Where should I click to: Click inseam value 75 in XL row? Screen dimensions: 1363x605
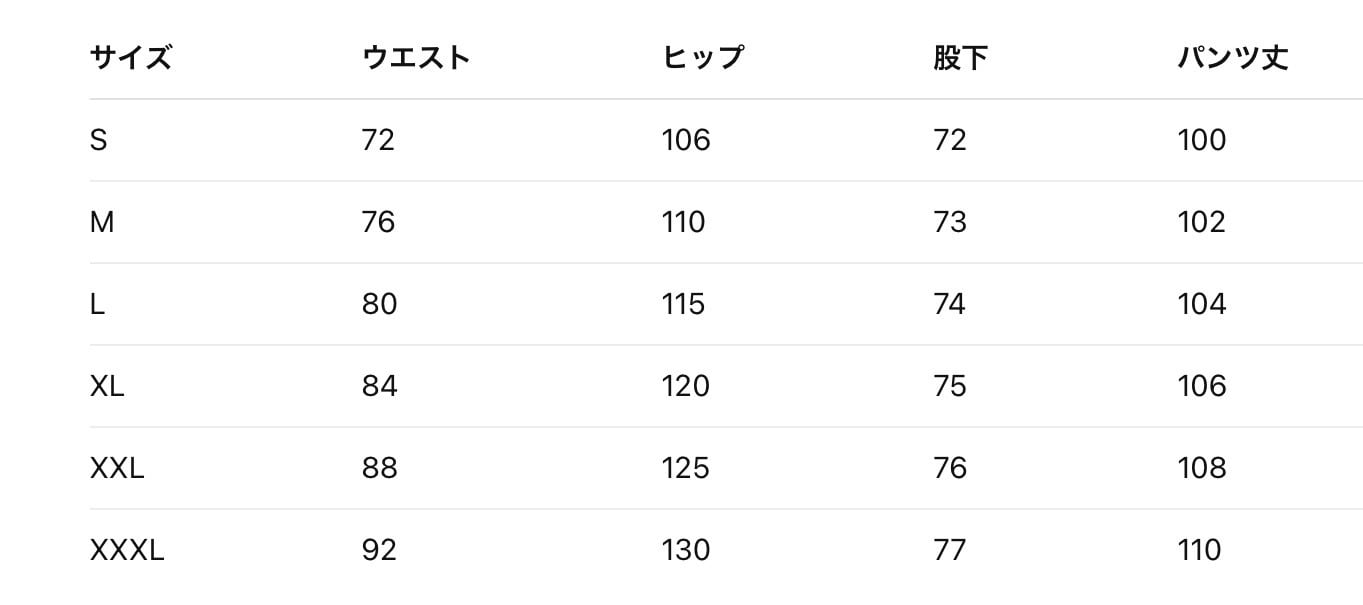950,386
